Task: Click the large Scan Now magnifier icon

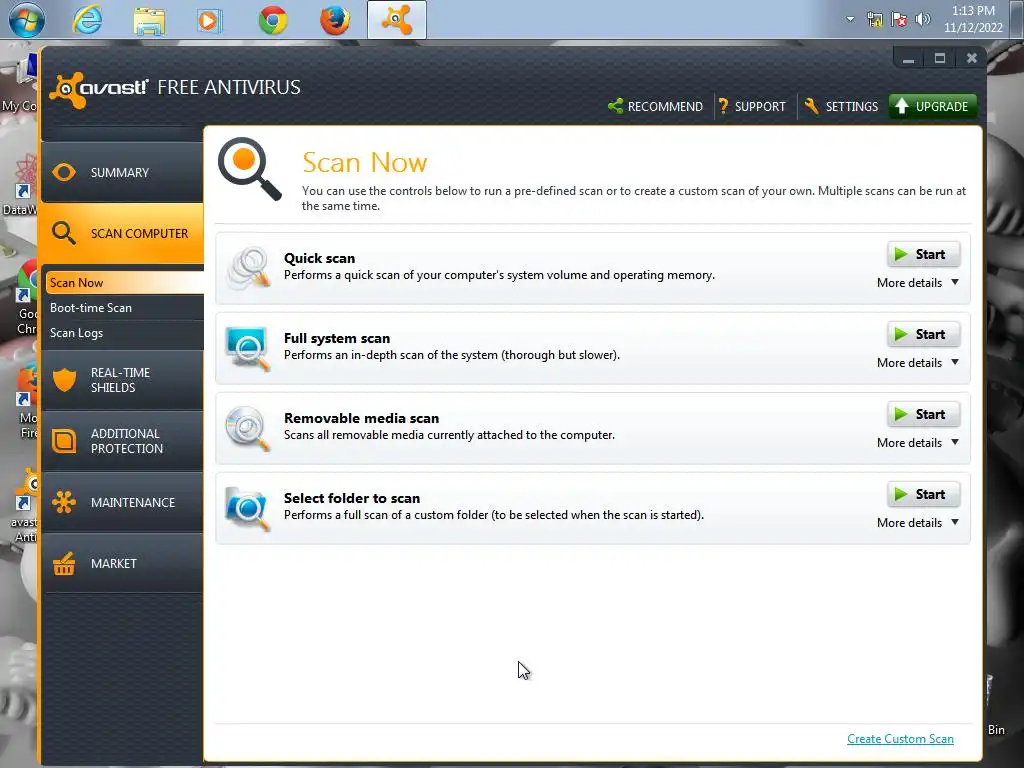Action: (x=249, y=168)
